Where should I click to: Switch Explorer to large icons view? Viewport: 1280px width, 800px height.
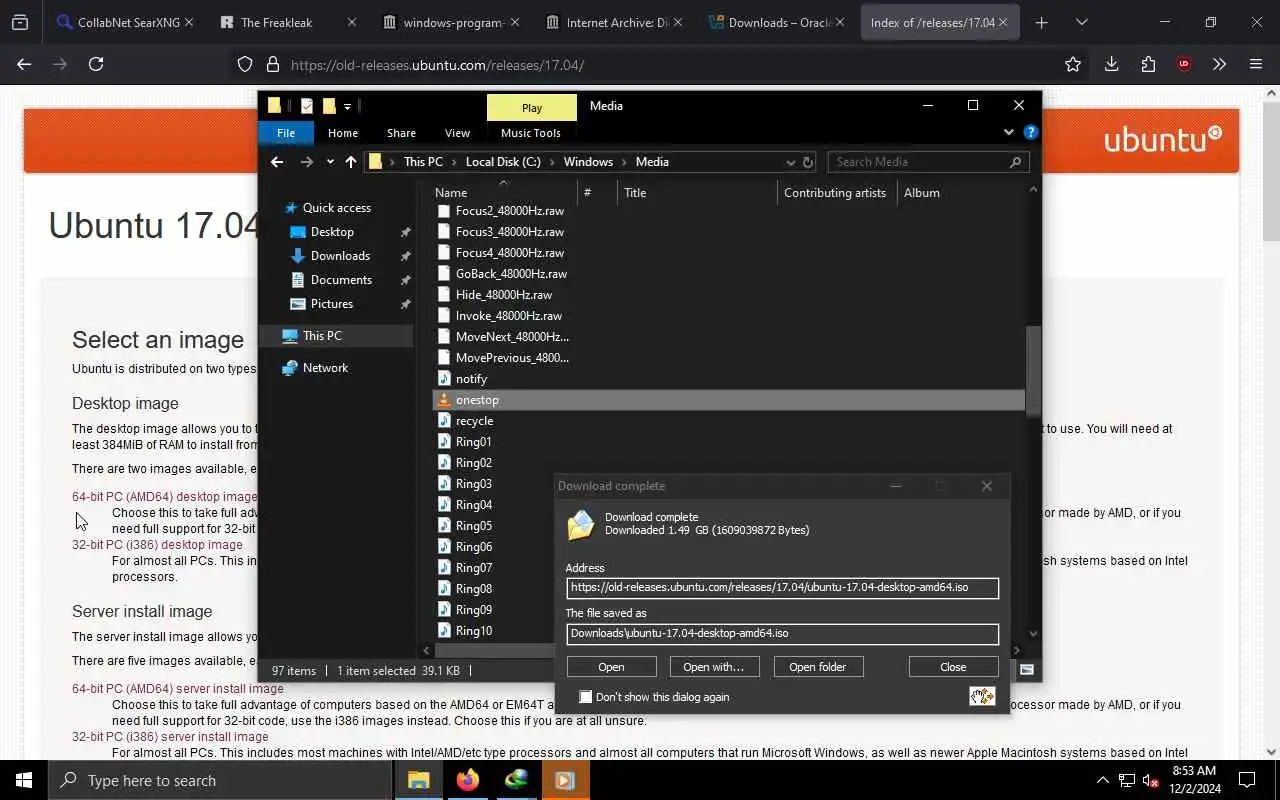pyautogui.click(x=1027, y=670)
